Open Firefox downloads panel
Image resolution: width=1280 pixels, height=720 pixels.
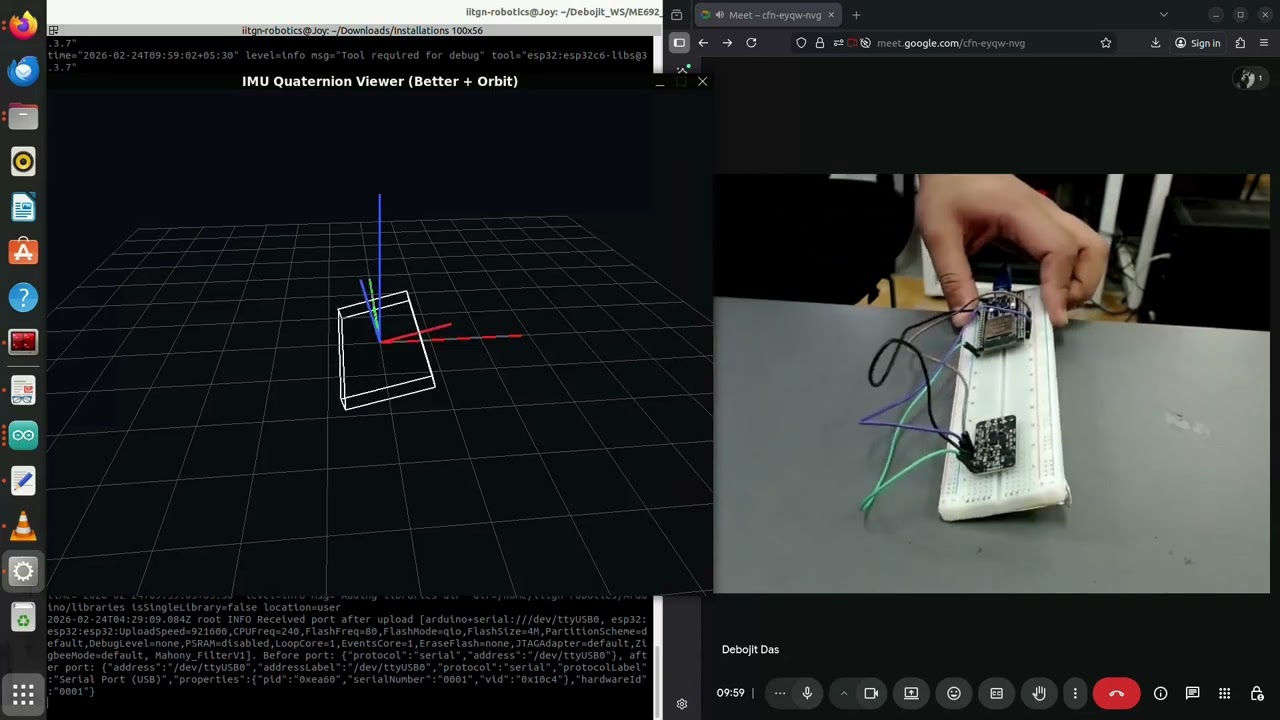click(1156, 43)
